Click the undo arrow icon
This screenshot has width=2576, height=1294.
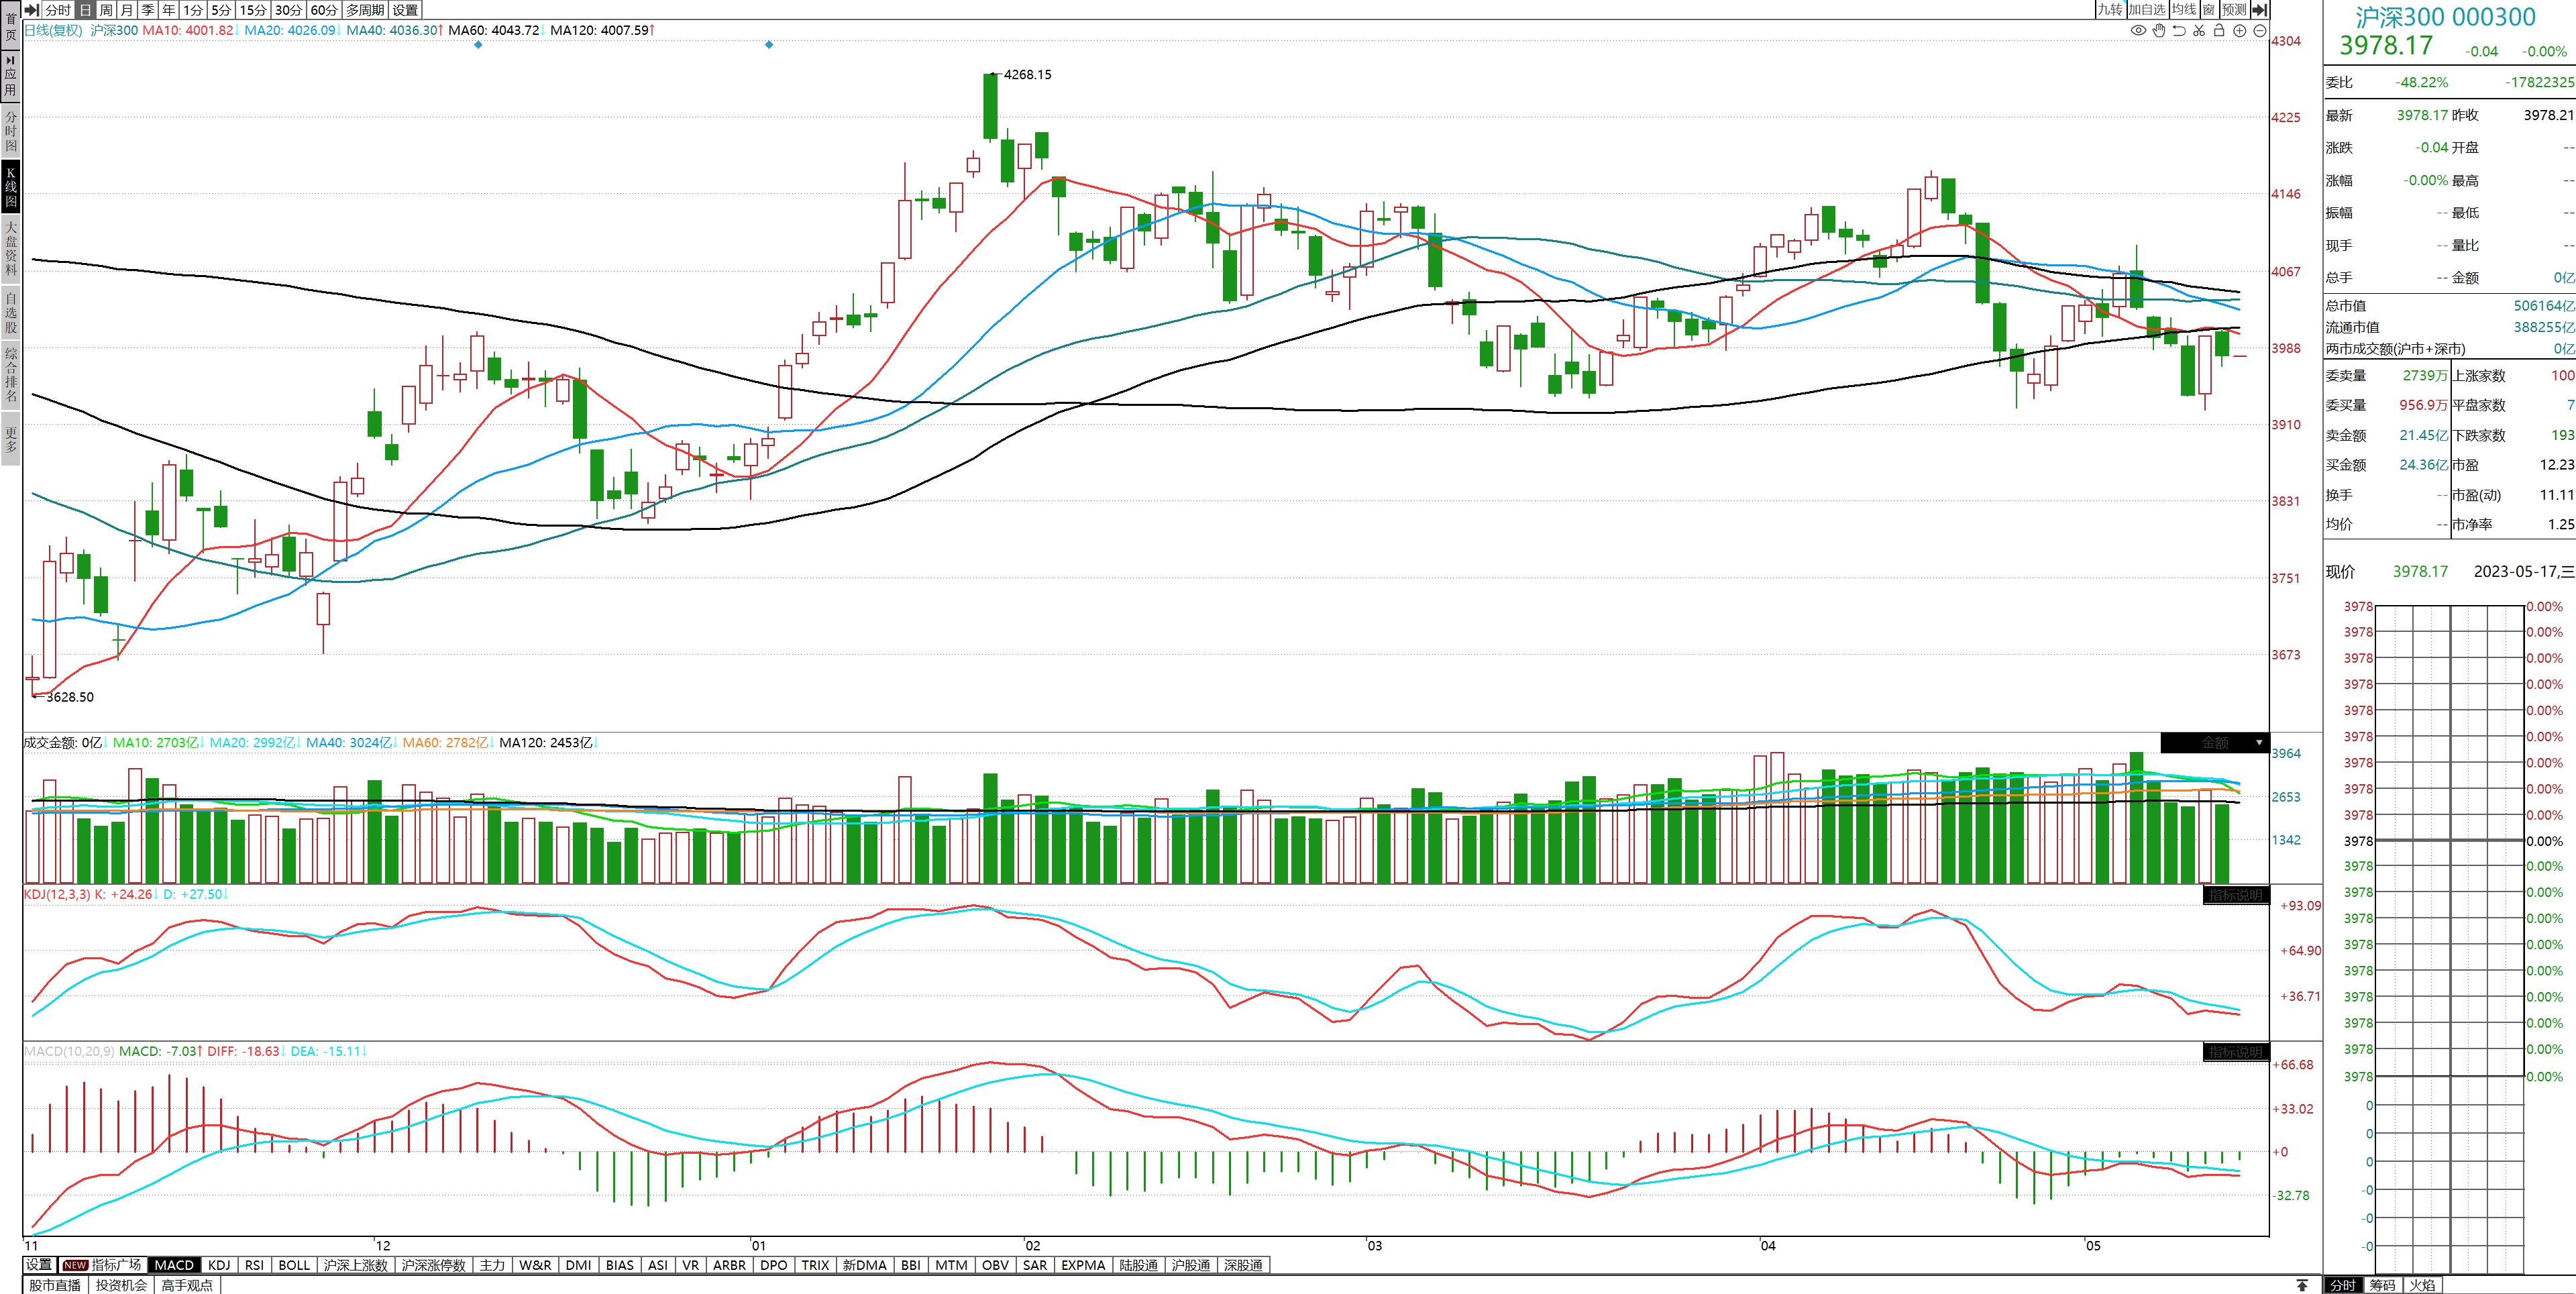pos(2179,30)
